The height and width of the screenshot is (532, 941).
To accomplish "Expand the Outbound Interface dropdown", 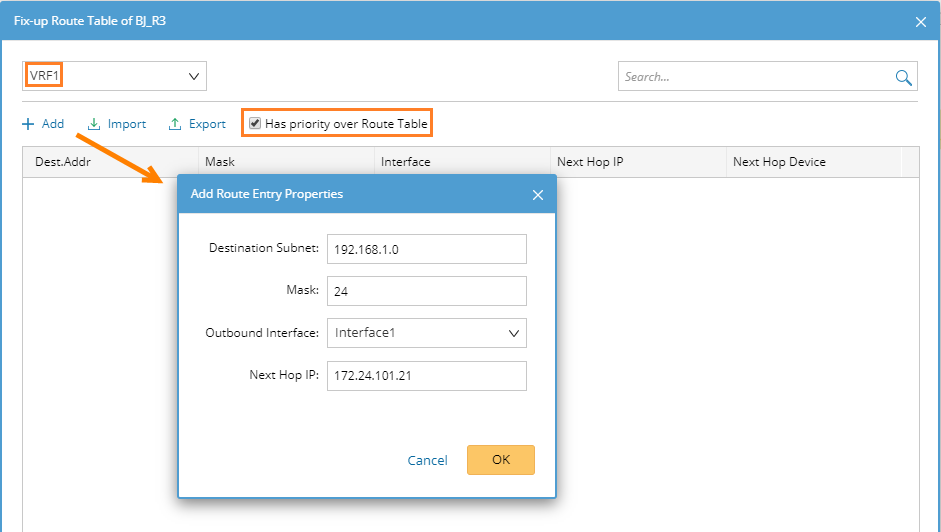I will point(514,333).
